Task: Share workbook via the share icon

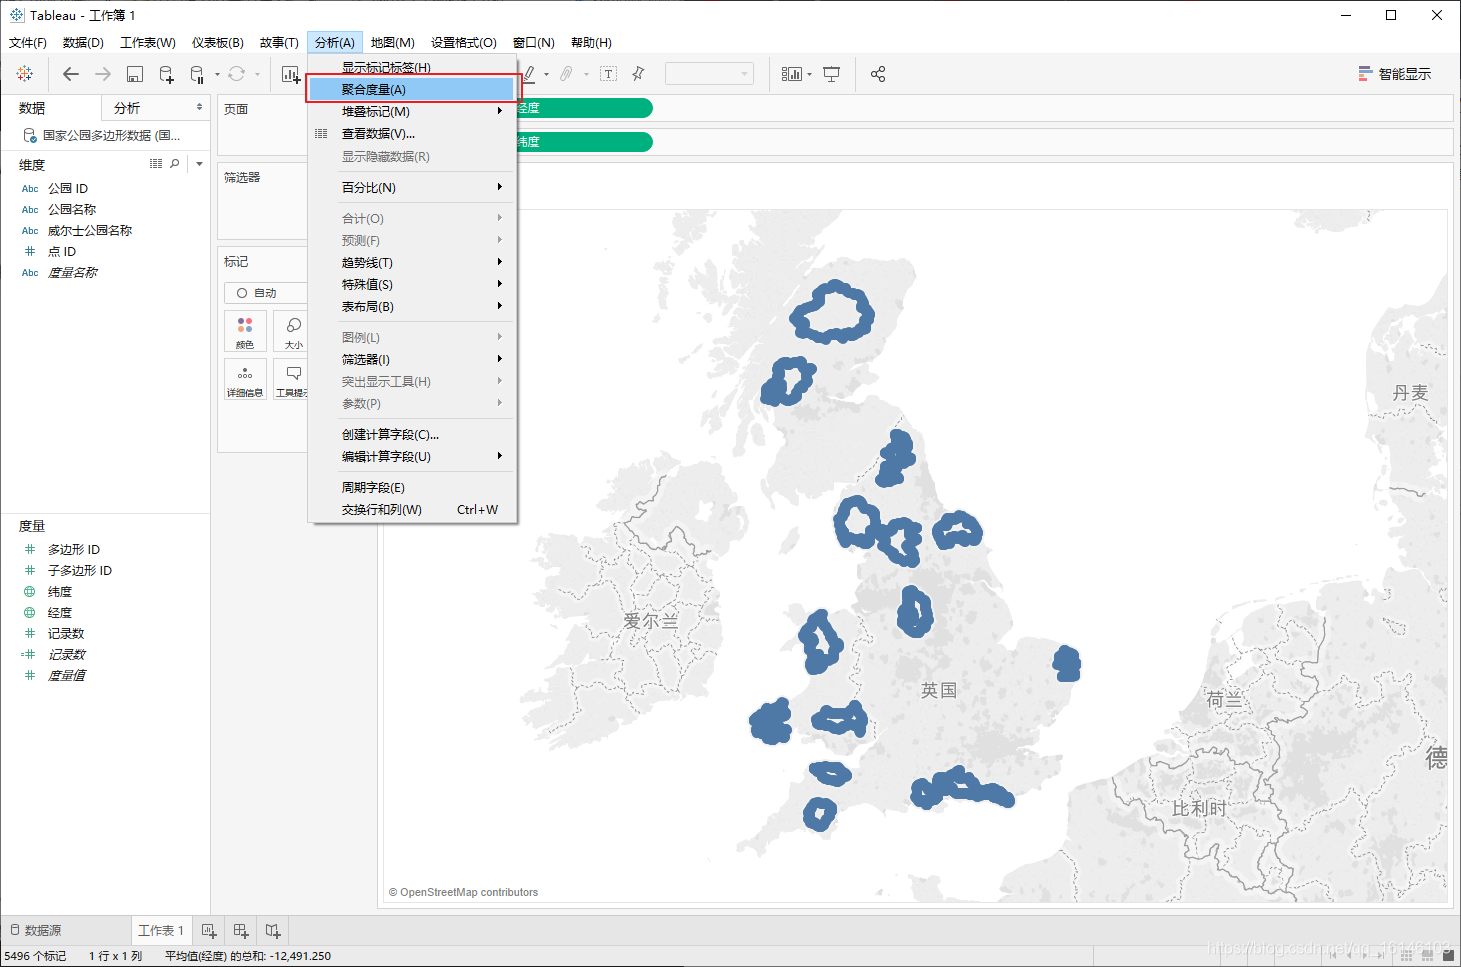Action: [x=878, y=74]
